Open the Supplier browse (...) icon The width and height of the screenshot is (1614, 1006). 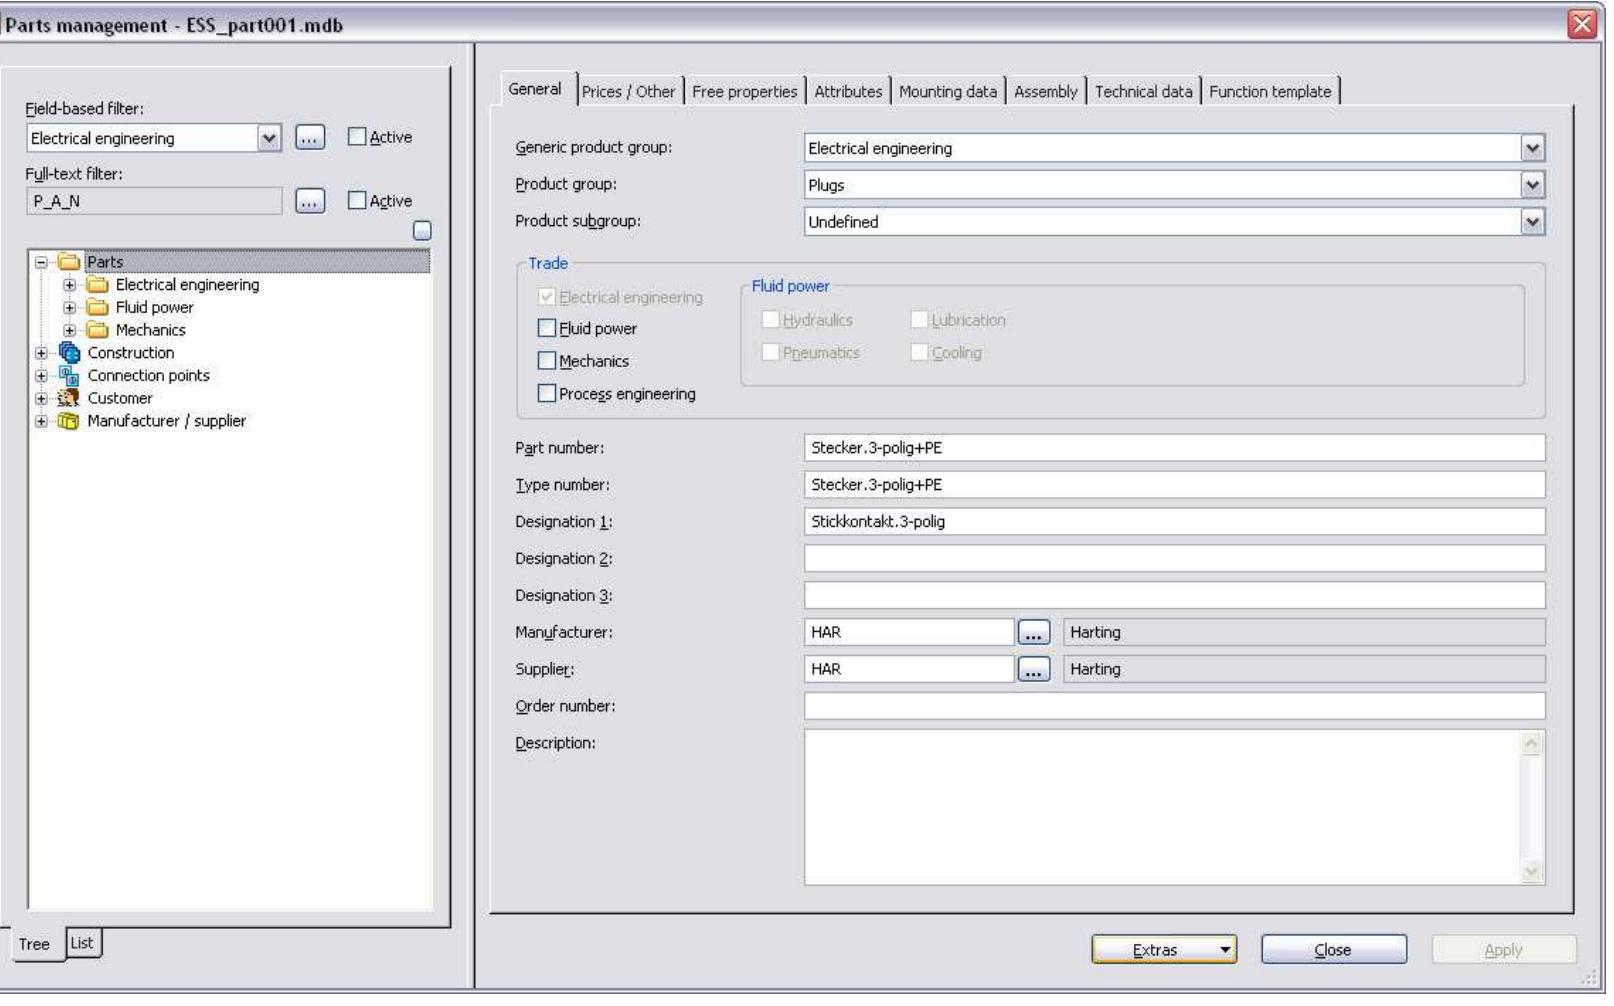(x=1035, y=669)
